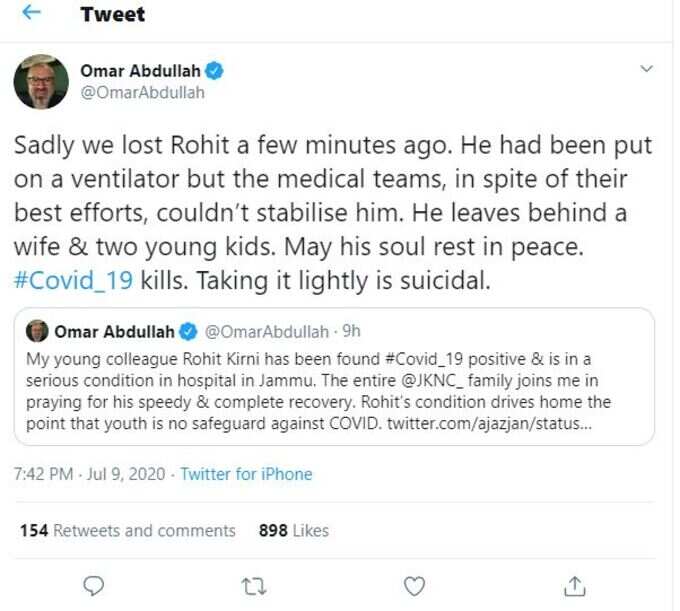The image size is (680, 611).
Task: View 154 Retweets and comments
Action: click(x=128, y=531)
